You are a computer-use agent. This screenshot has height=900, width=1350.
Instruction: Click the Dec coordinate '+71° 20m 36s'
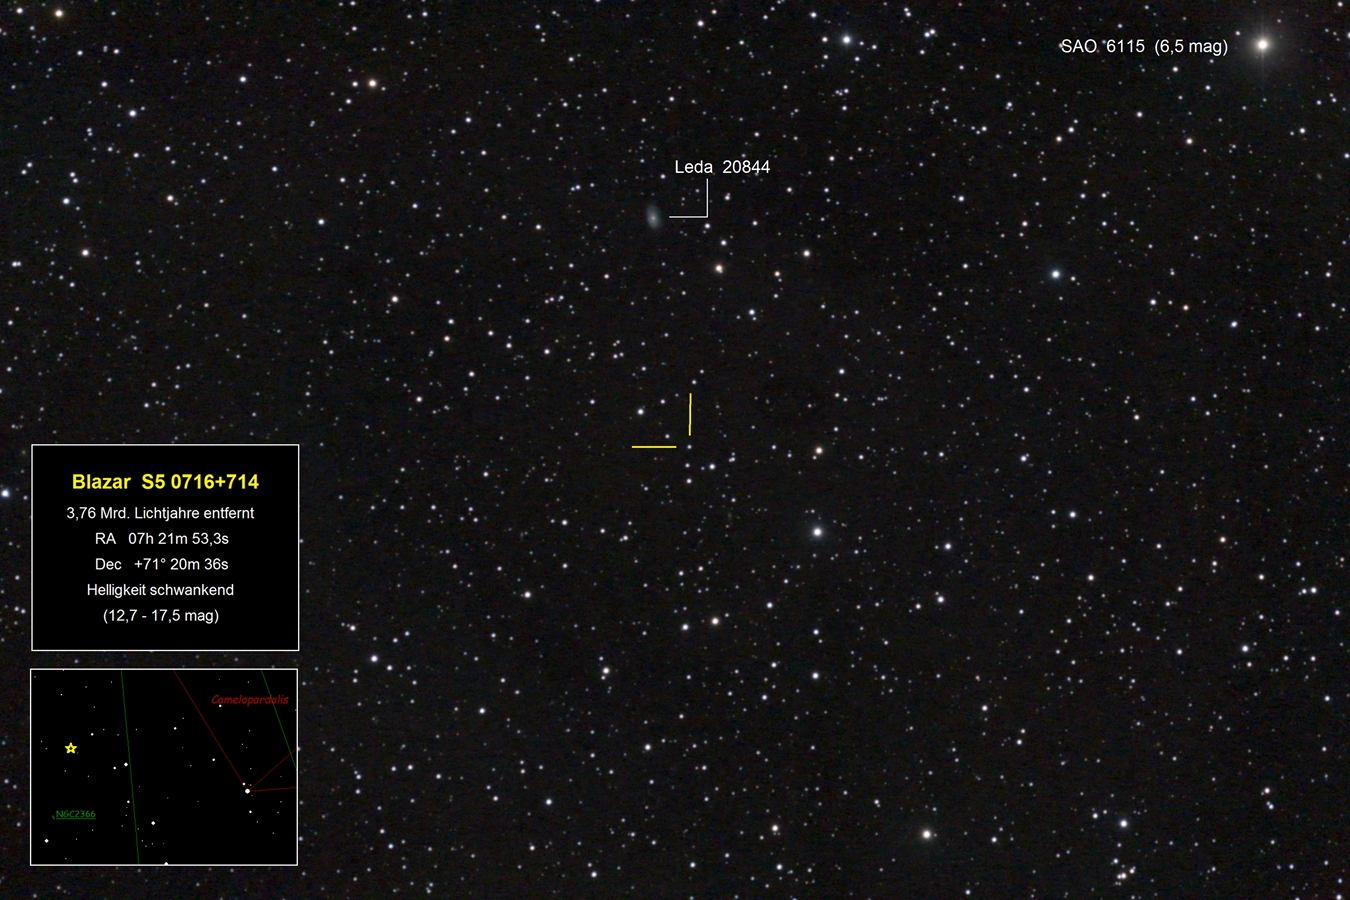180,565
